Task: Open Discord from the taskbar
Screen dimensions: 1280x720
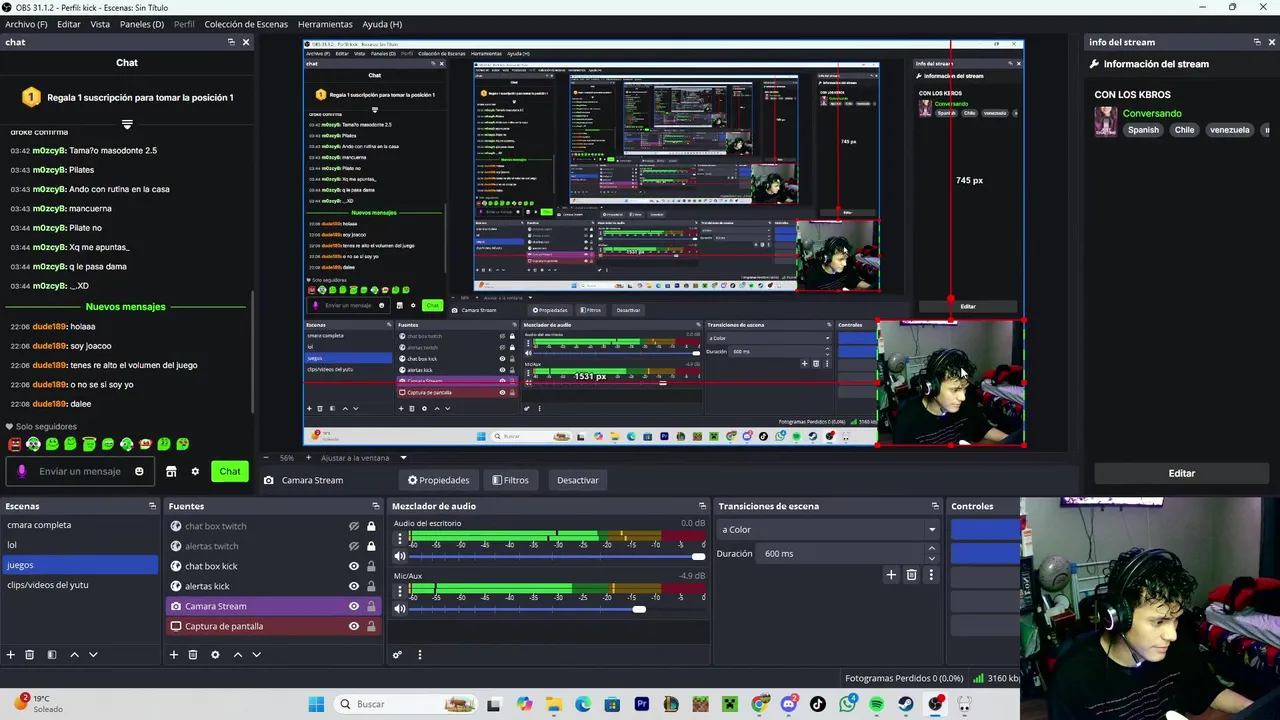Action: click(790, 704)
